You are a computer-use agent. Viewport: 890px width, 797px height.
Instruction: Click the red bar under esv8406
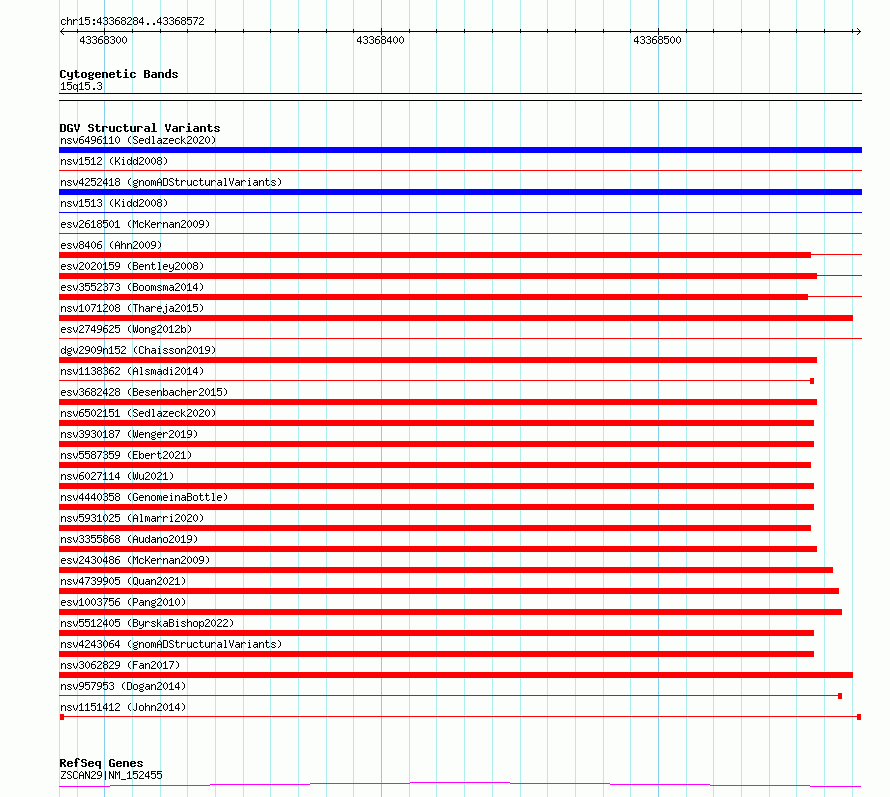(x=435, y=255)
